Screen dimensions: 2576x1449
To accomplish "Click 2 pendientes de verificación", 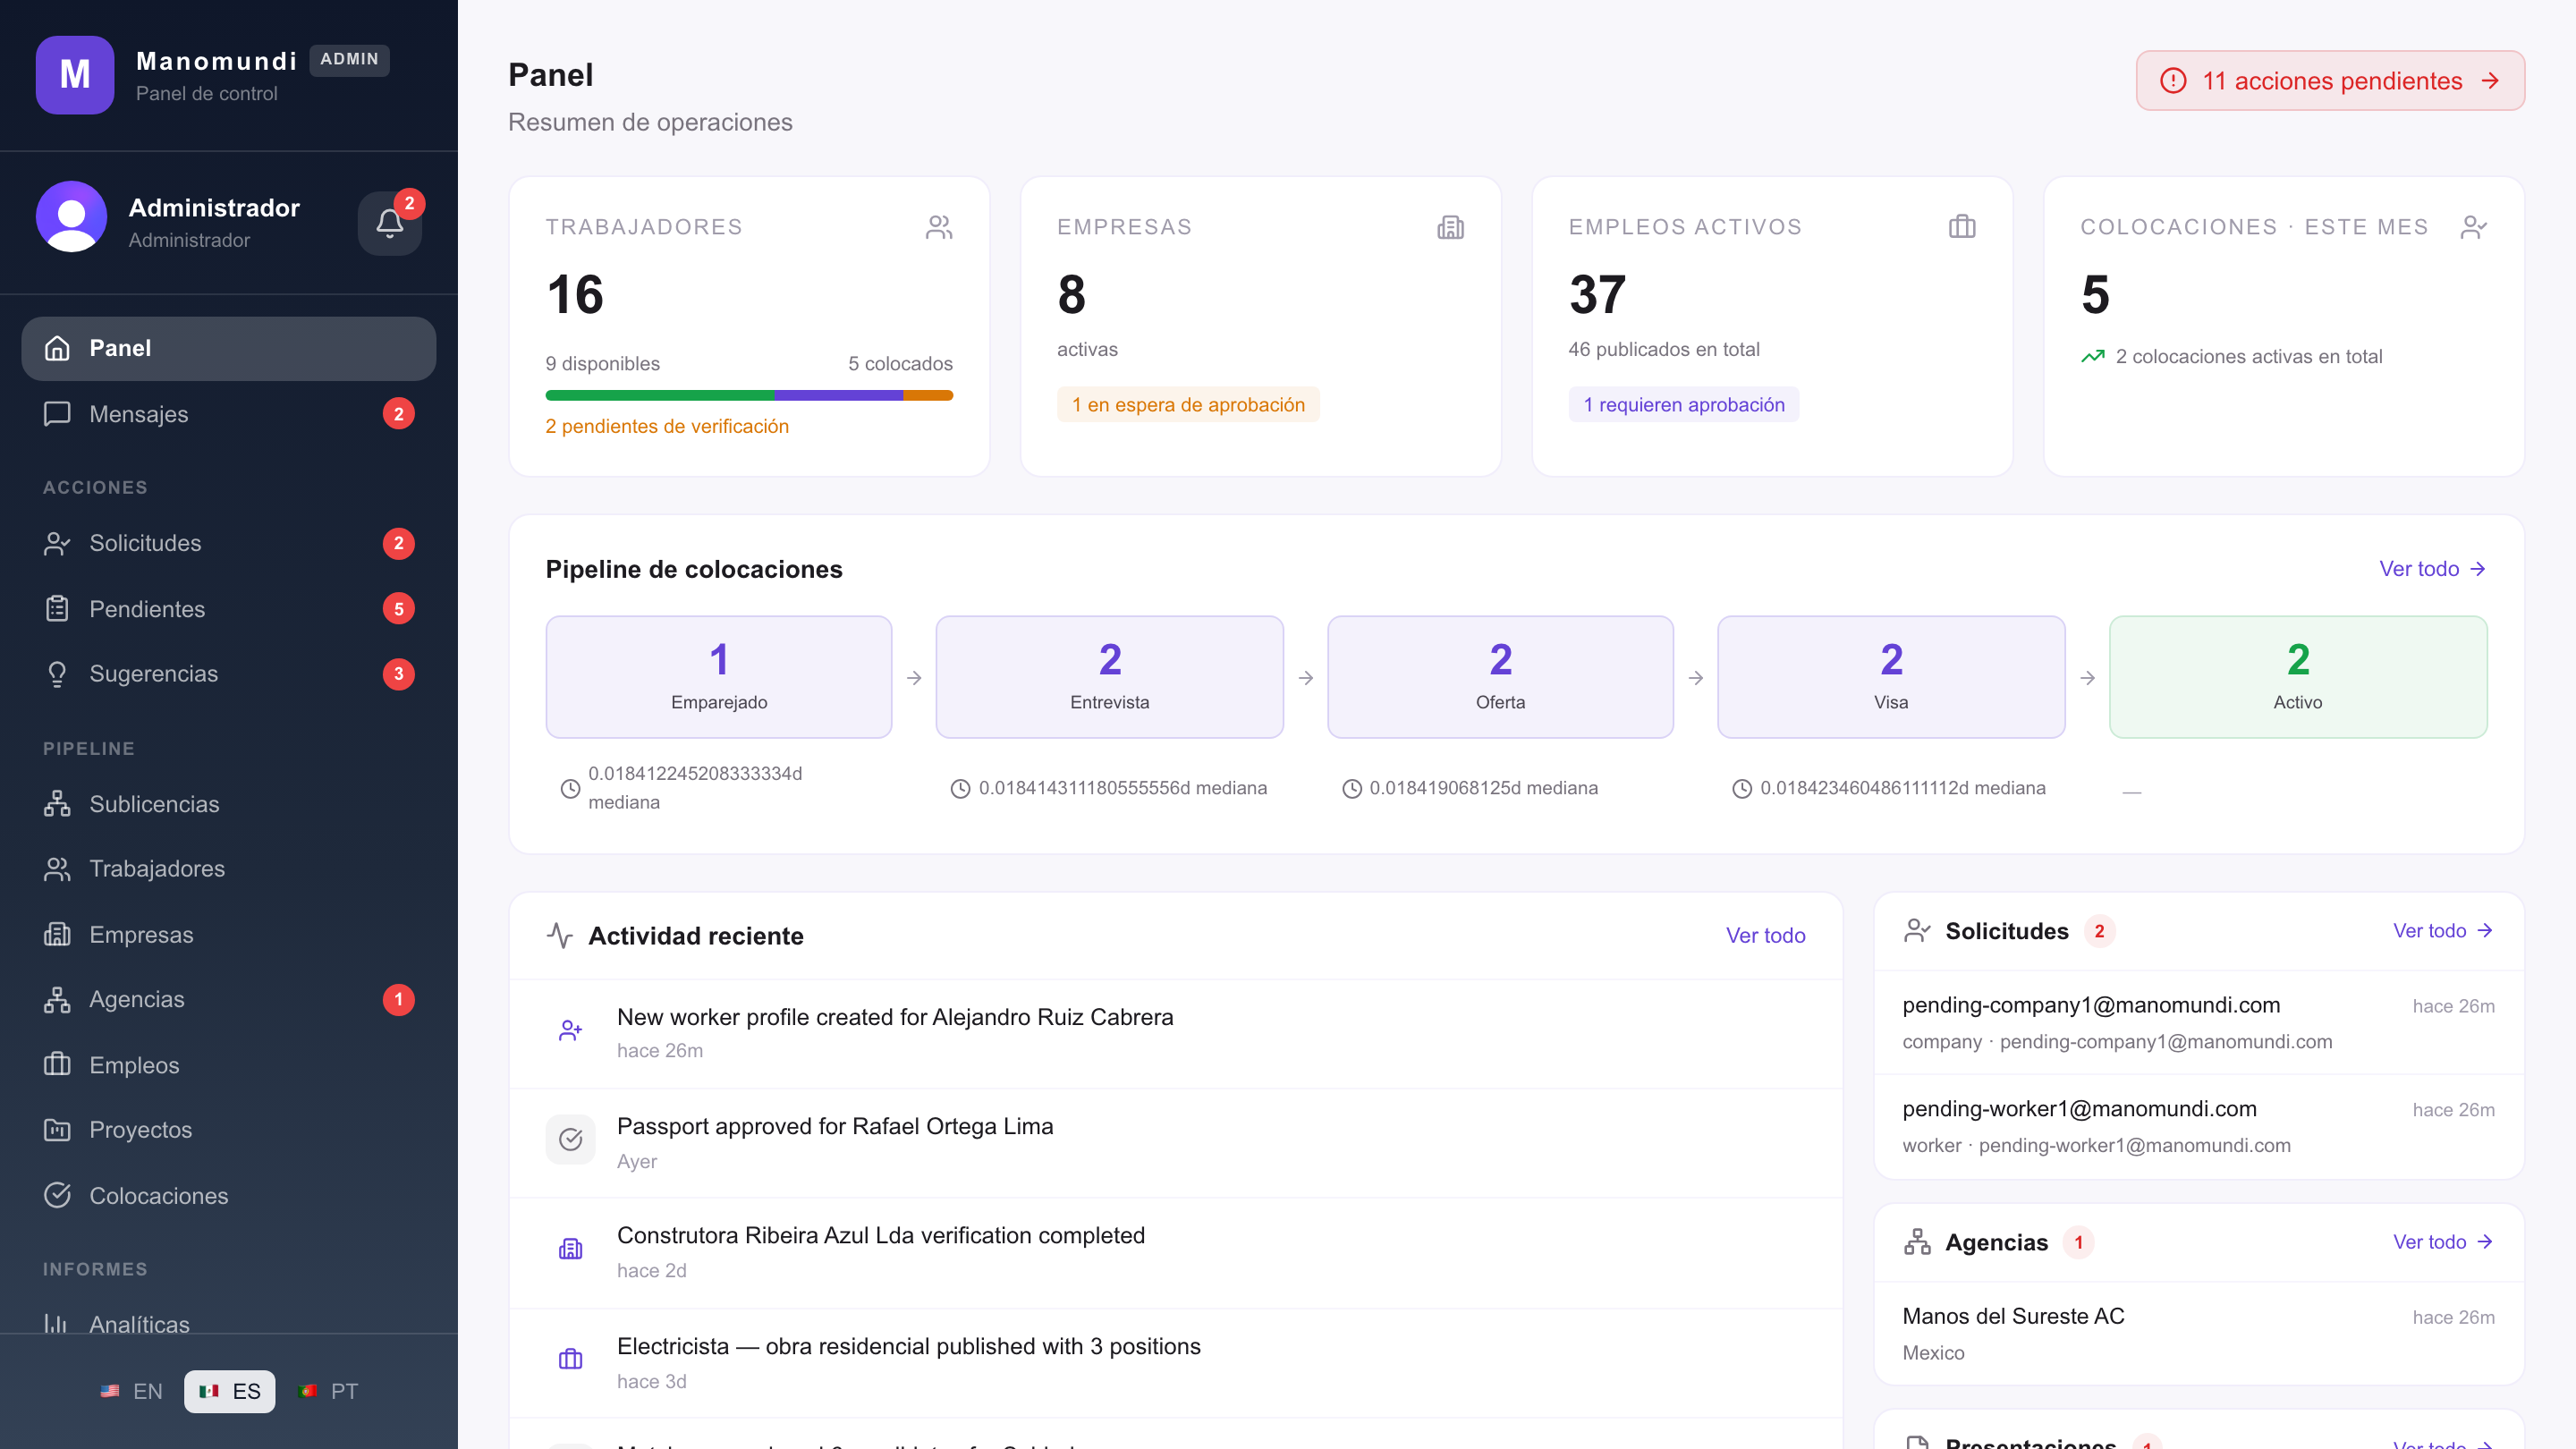I will tap(667, 426).
